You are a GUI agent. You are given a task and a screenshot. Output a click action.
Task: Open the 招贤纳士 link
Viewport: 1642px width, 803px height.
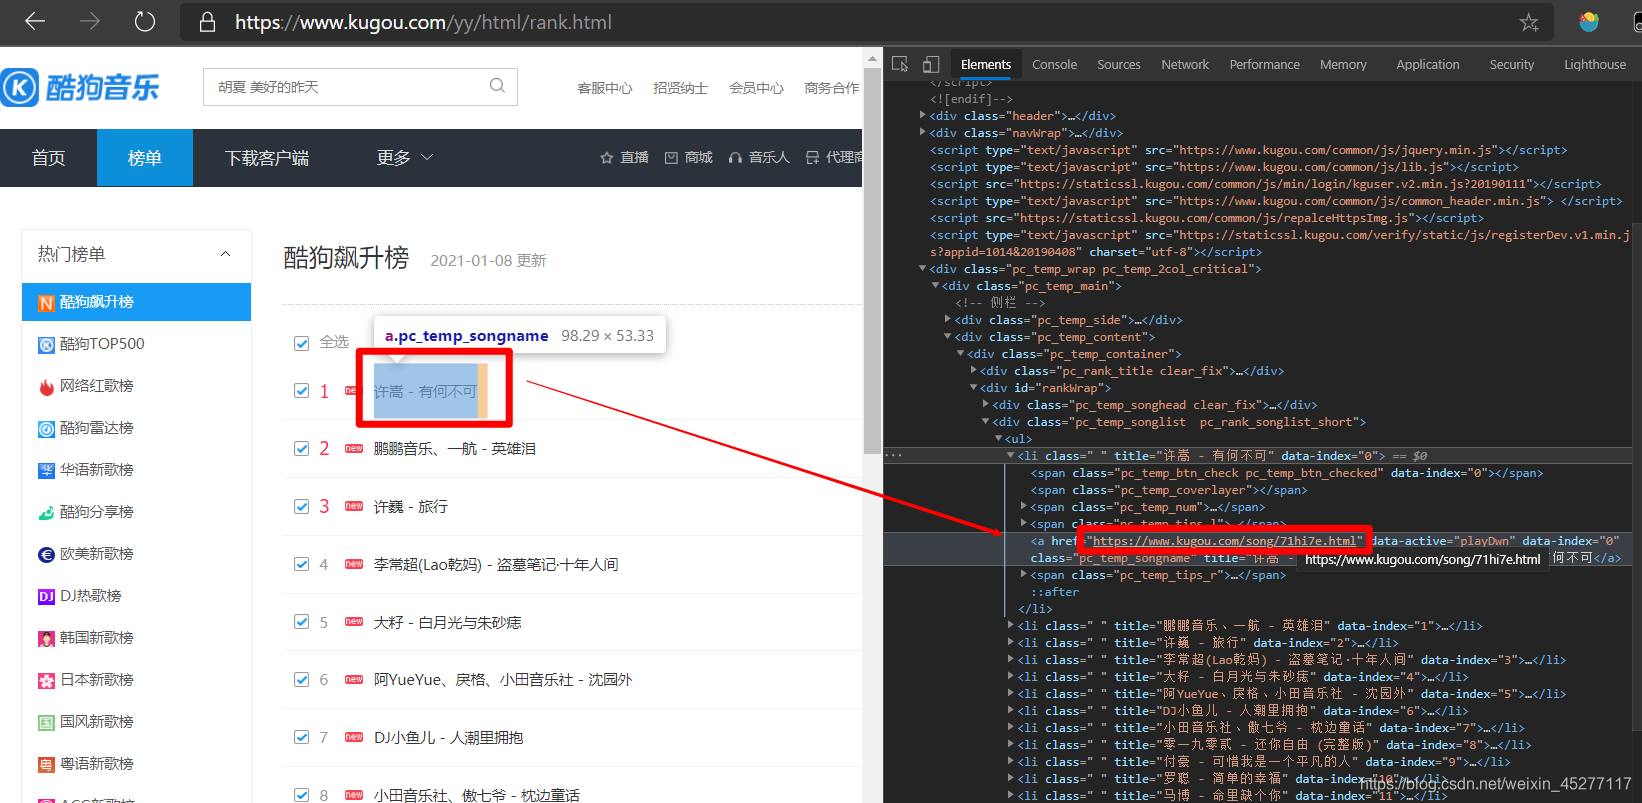pyautogui.click(x=680, y=88)
